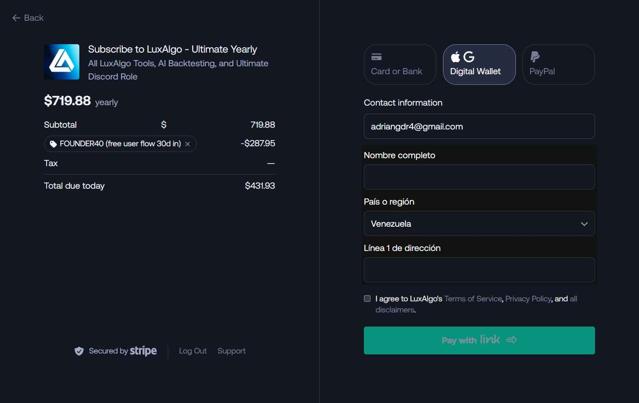The image size is (639, 403).
Task: Focus the Línea 1 de dirección field
Action: 479,270
